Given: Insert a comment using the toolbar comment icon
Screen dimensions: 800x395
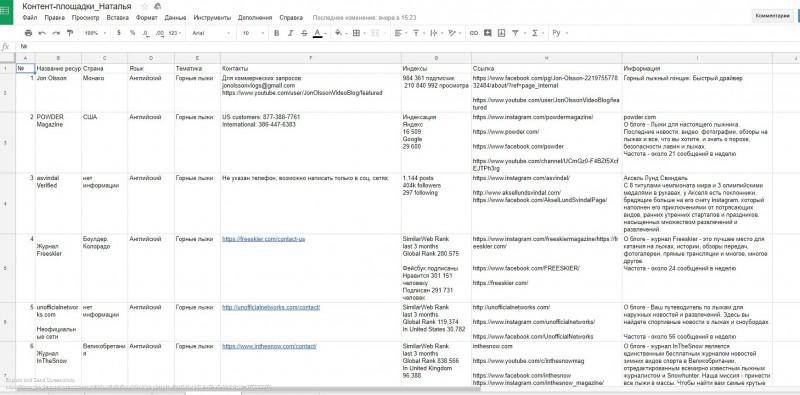Looking at the screenshot, I should point(488,33).
